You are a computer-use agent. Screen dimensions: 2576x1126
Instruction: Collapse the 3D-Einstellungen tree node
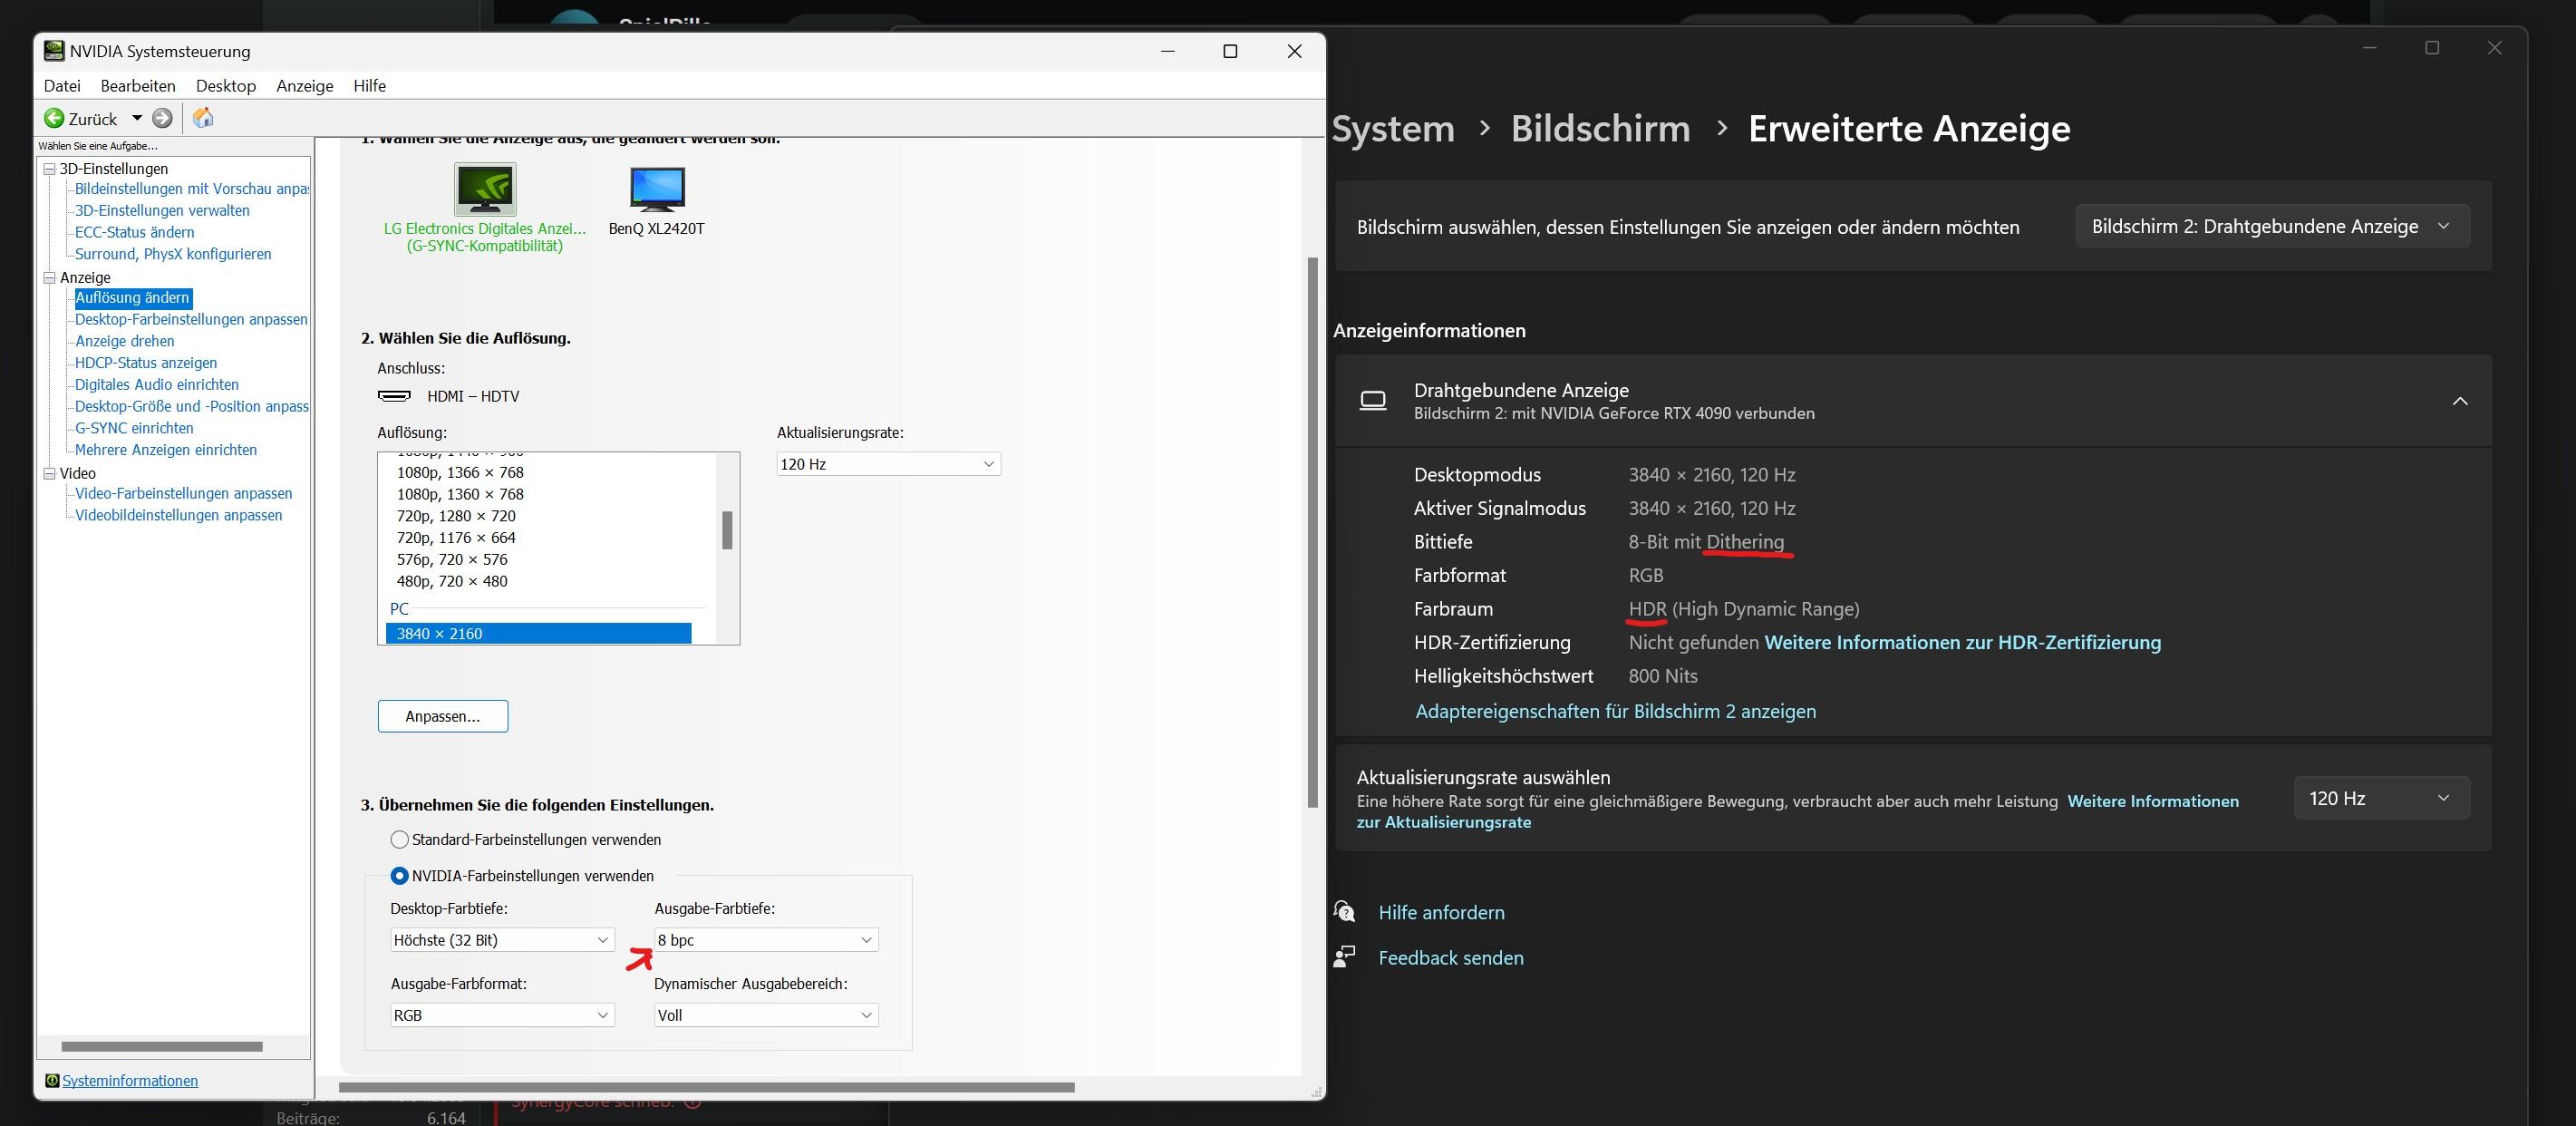coord(49,169)
